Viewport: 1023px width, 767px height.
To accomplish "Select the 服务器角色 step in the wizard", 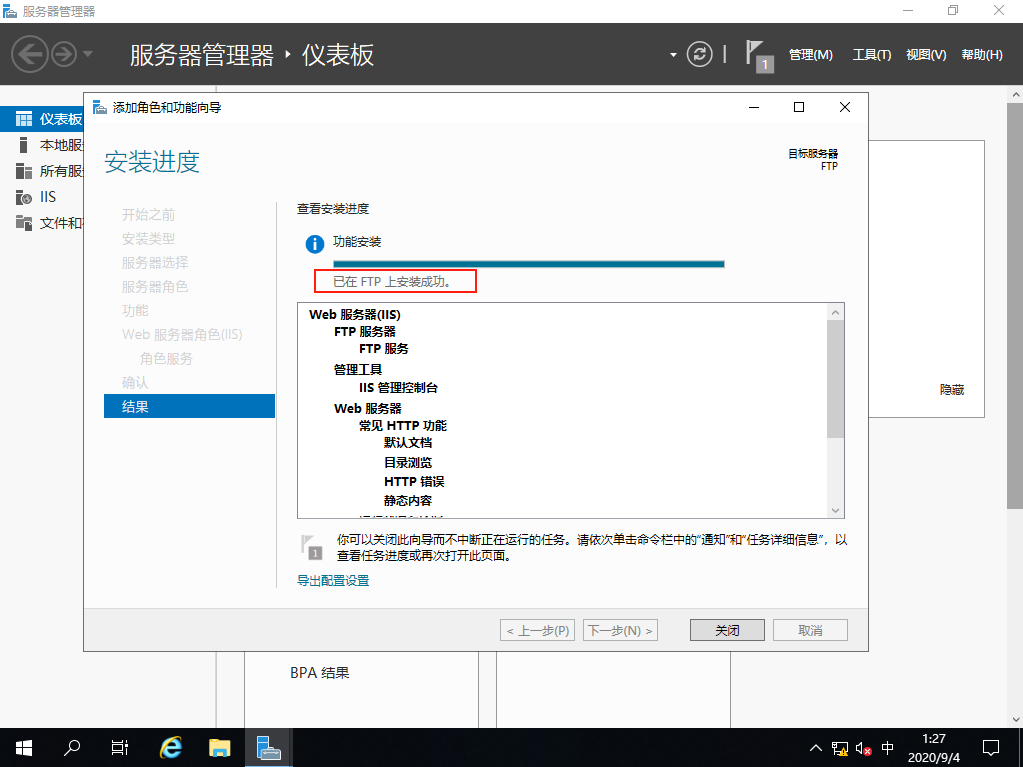I will [x=155, y=287].
